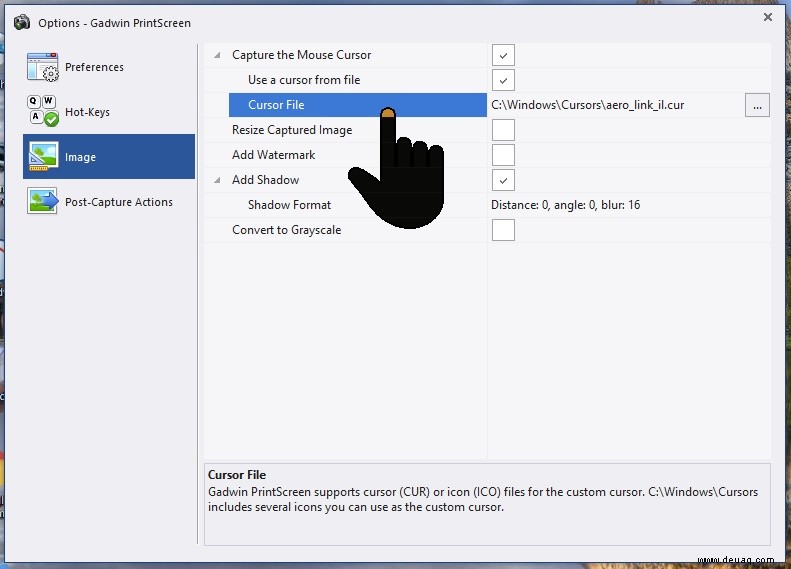This screenshot has height=569, width=791.
Task: Switch to Post-Capture Actions page
Action: coord(119,202)
